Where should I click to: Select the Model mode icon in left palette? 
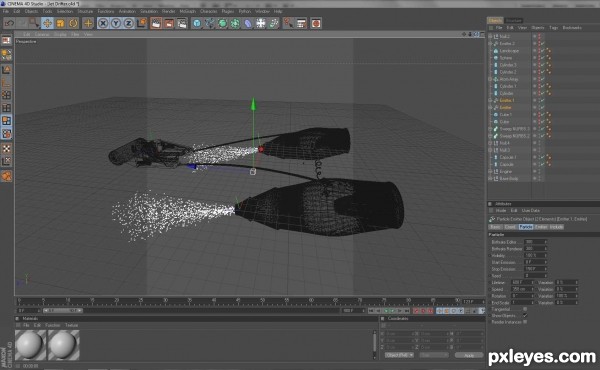pos(7,70)
